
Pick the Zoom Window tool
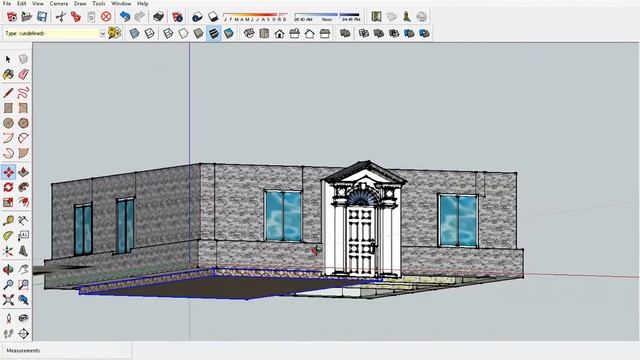click(23, 284)
